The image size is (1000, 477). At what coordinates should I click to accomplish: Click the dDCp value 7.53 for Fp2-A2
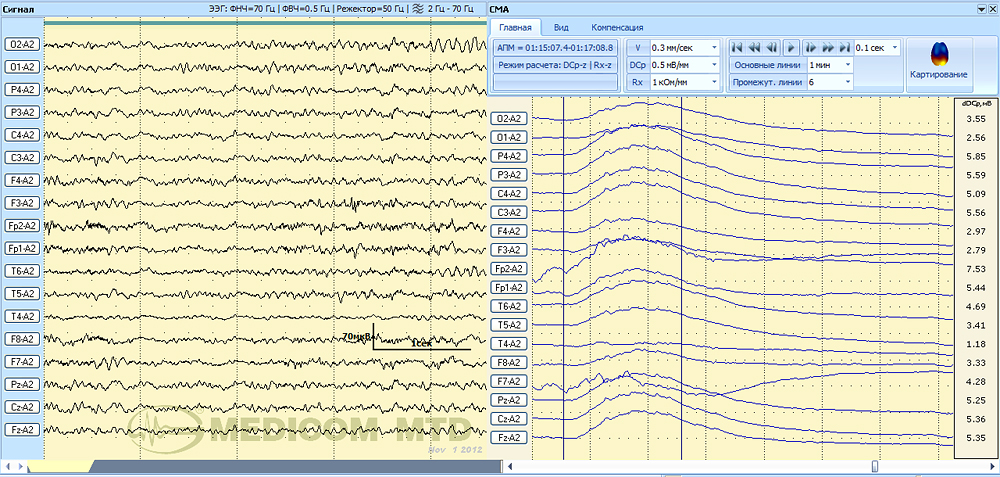(x=976, y=269)
